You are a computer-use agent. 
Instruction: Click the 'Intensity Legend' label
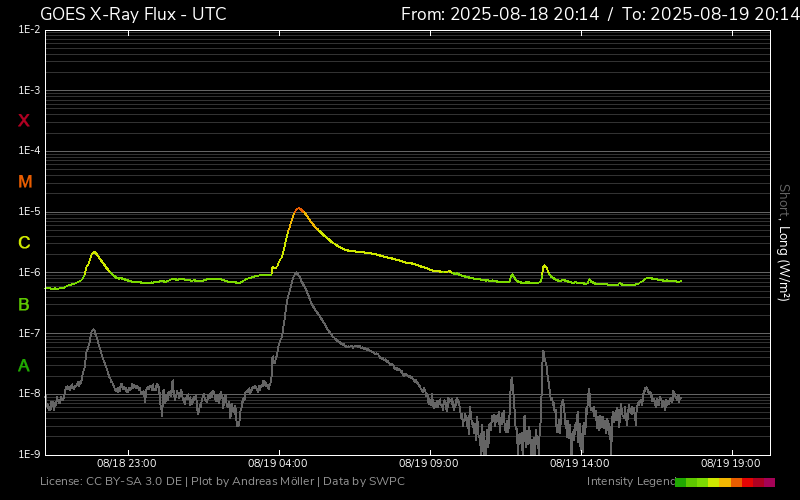pos(631,481)
